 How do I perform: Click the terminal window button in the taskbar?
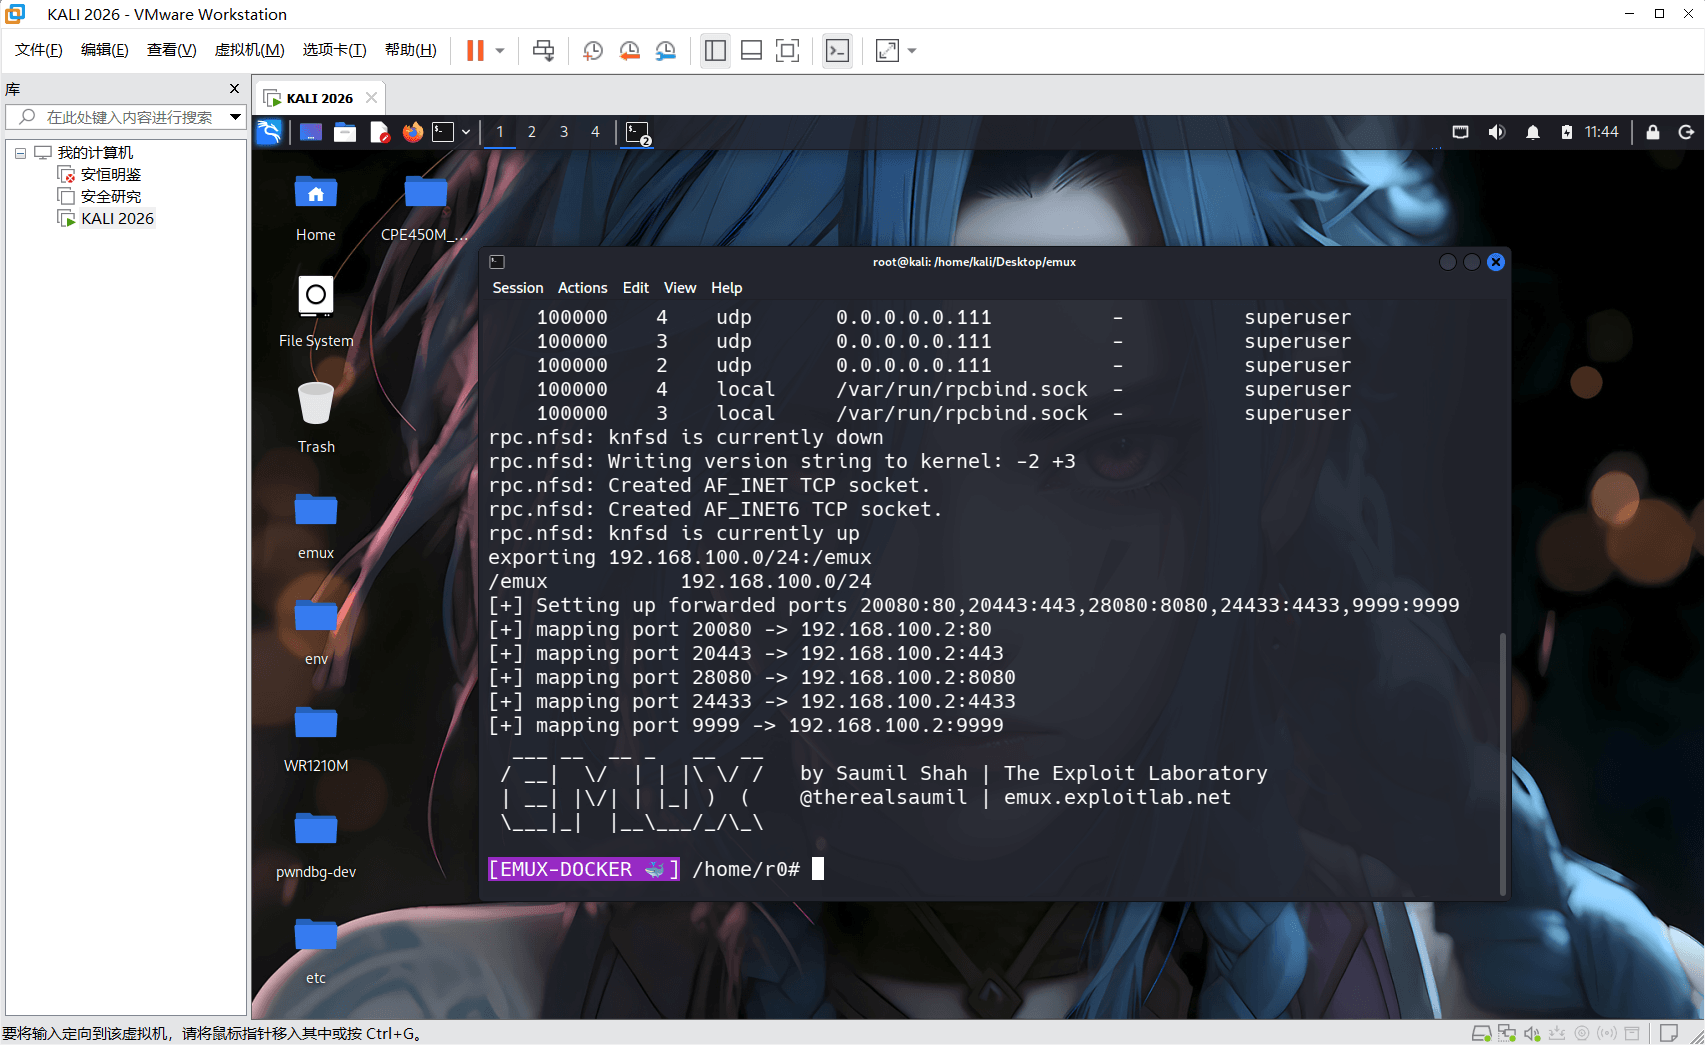coord(638,133)
